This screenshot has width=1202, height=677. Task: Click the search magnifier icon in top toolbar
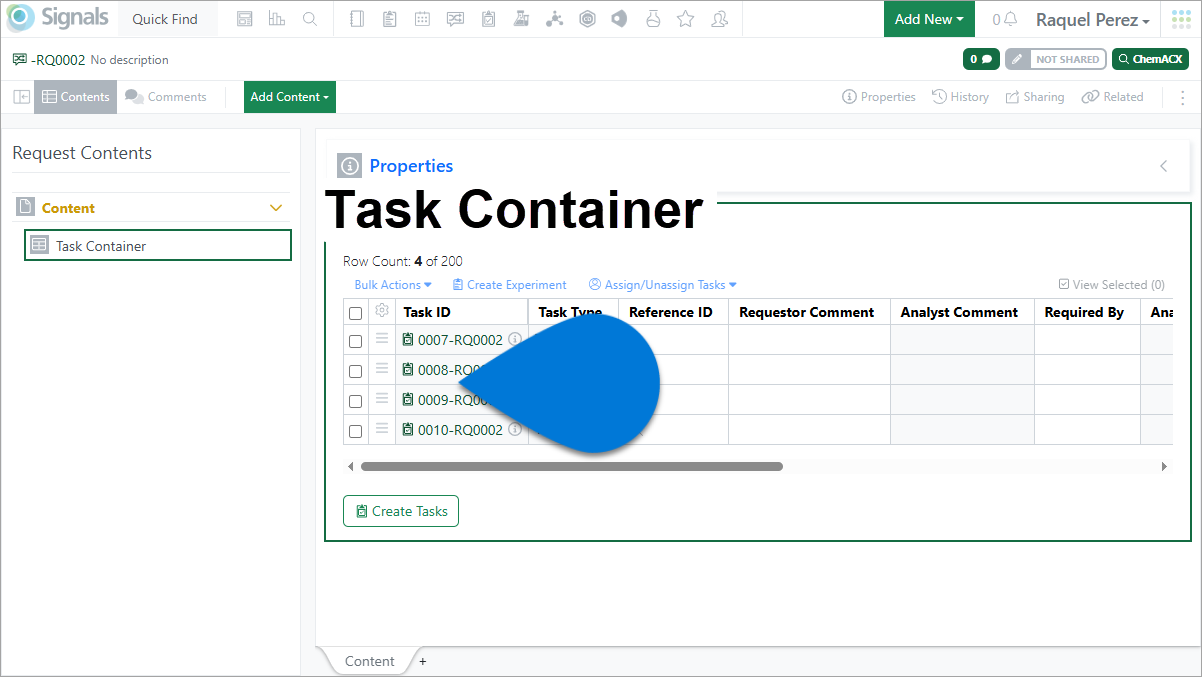[310, 19]
